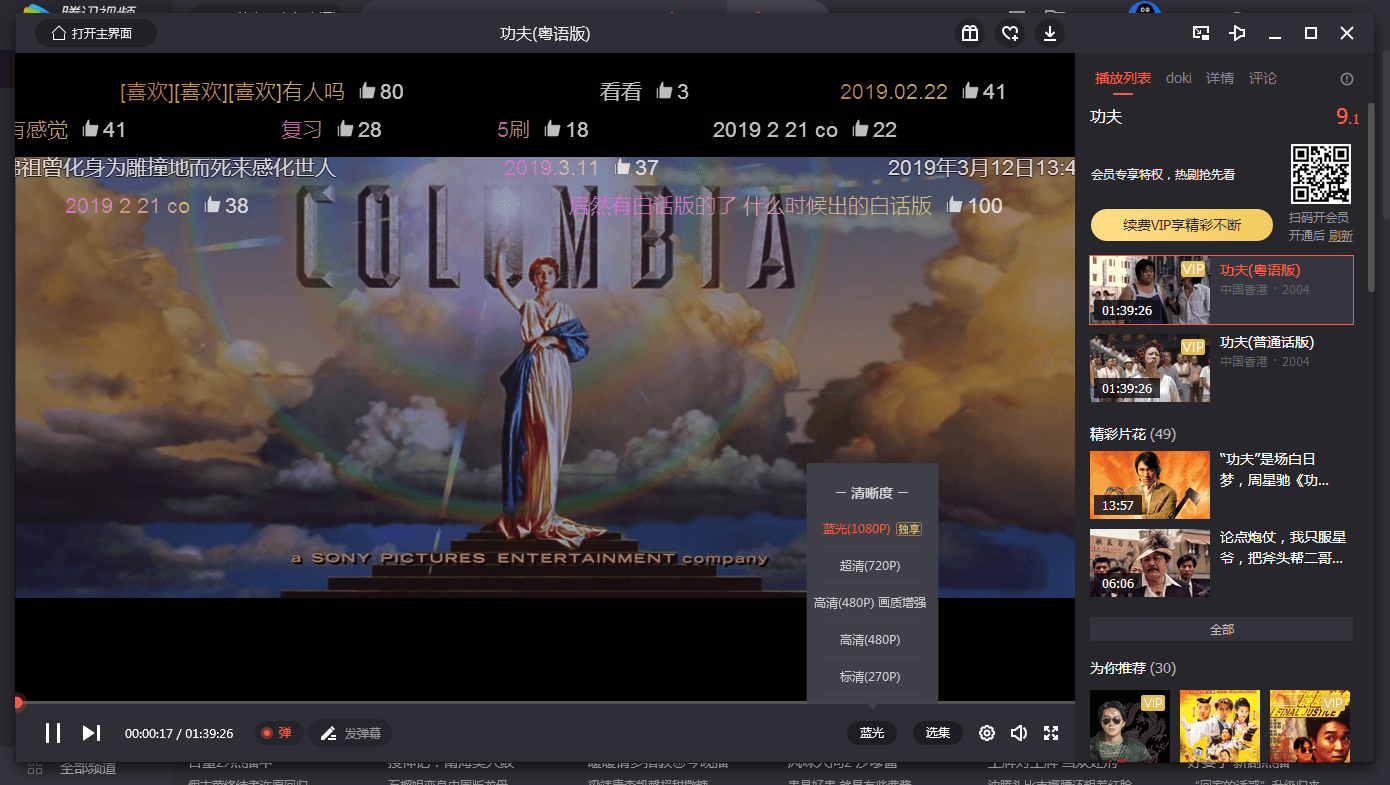Open the 选集 episode selector
The image size is (1390, 785).
938,733
